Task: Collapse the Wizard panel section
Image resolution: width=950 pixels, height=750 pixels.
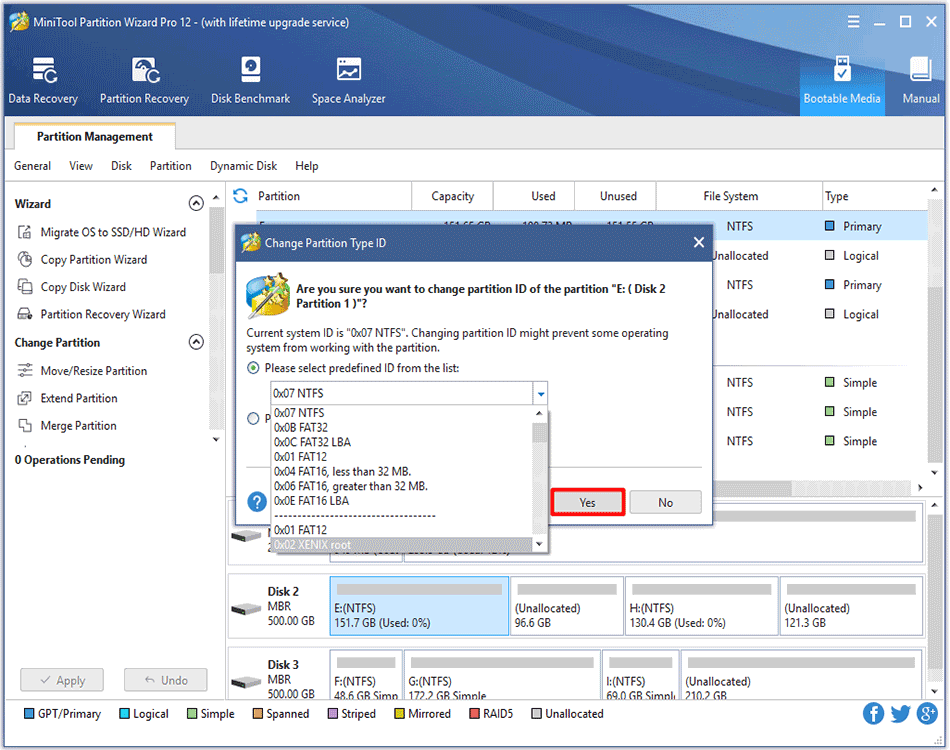Action: tap(196, 203)
